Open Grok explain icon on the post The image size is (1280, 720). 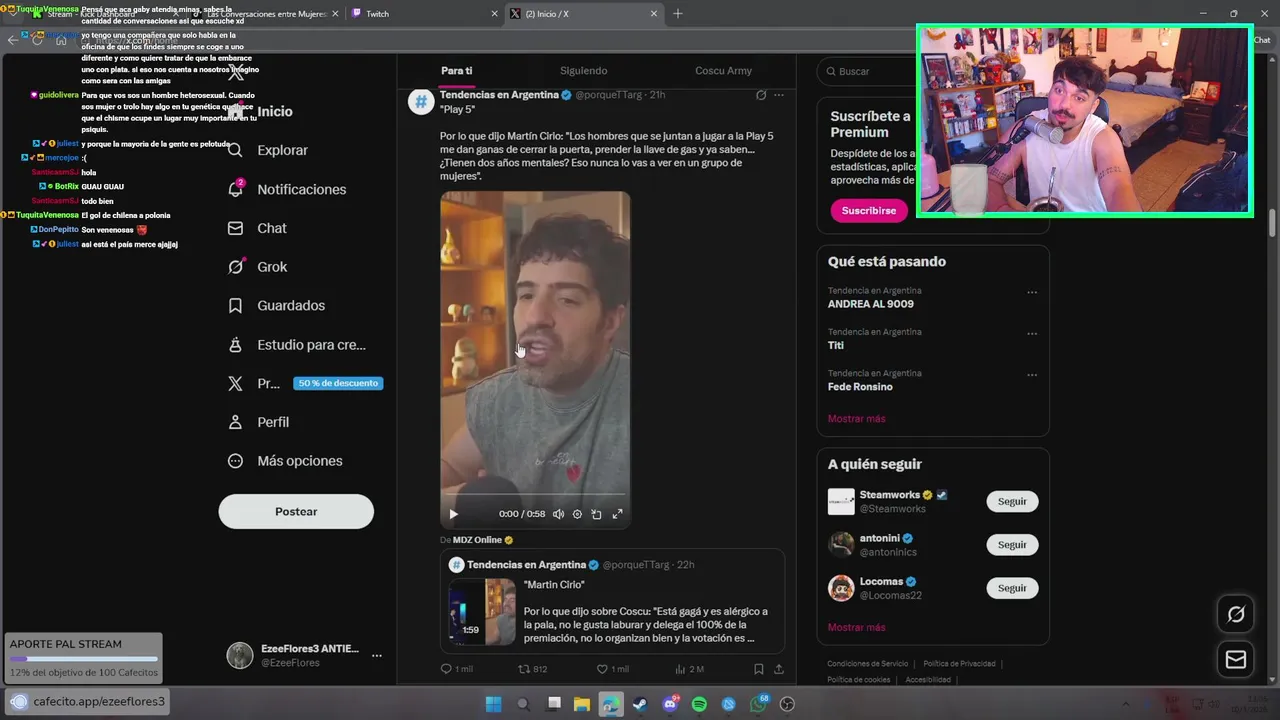click(761, 95)
